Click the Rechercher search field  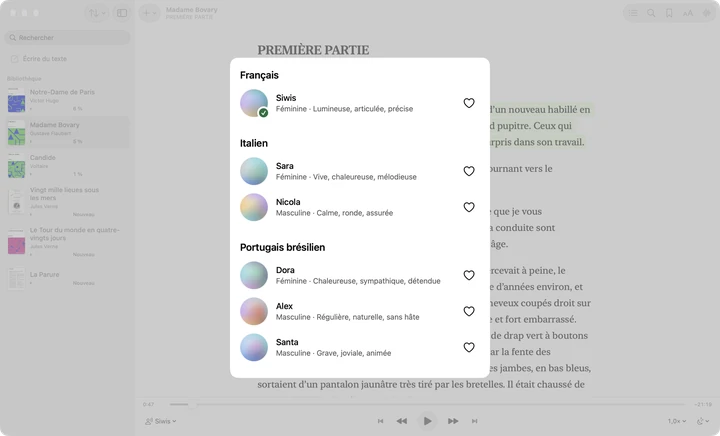[68, 38]
